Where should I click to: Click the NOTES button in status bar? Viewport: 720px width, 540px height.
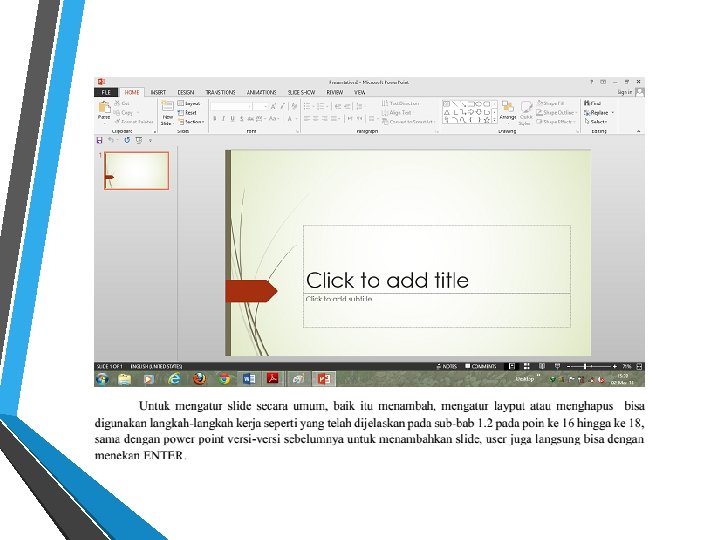click(x=447, y=366)
